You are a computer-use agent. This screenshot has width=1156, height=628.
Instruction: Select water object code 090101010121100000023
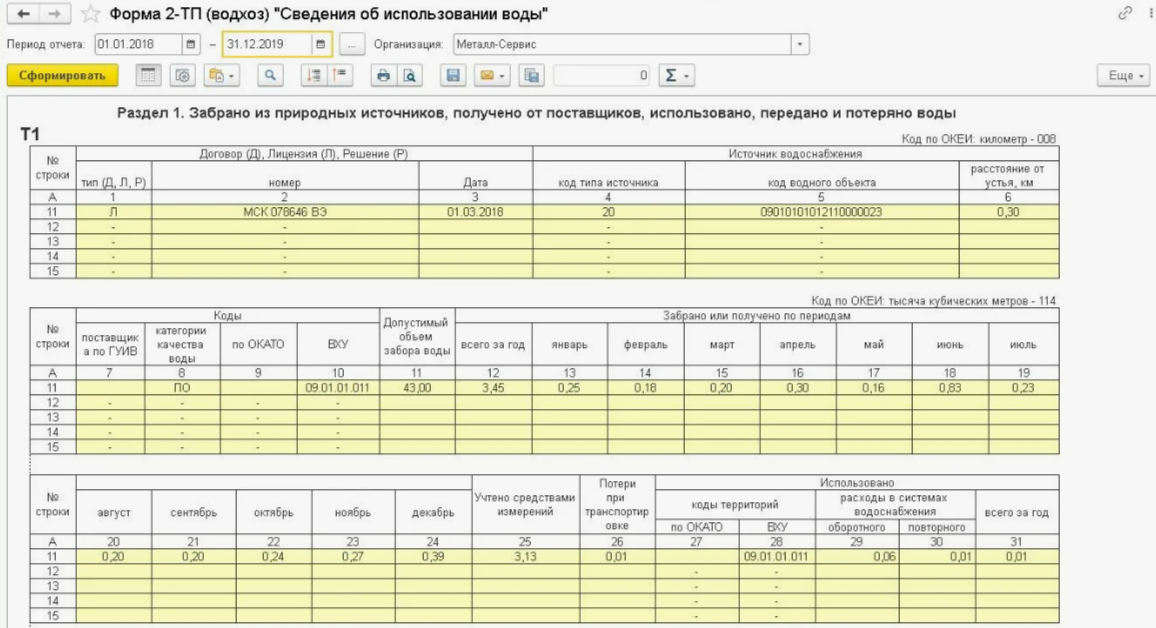coord(821,212)
